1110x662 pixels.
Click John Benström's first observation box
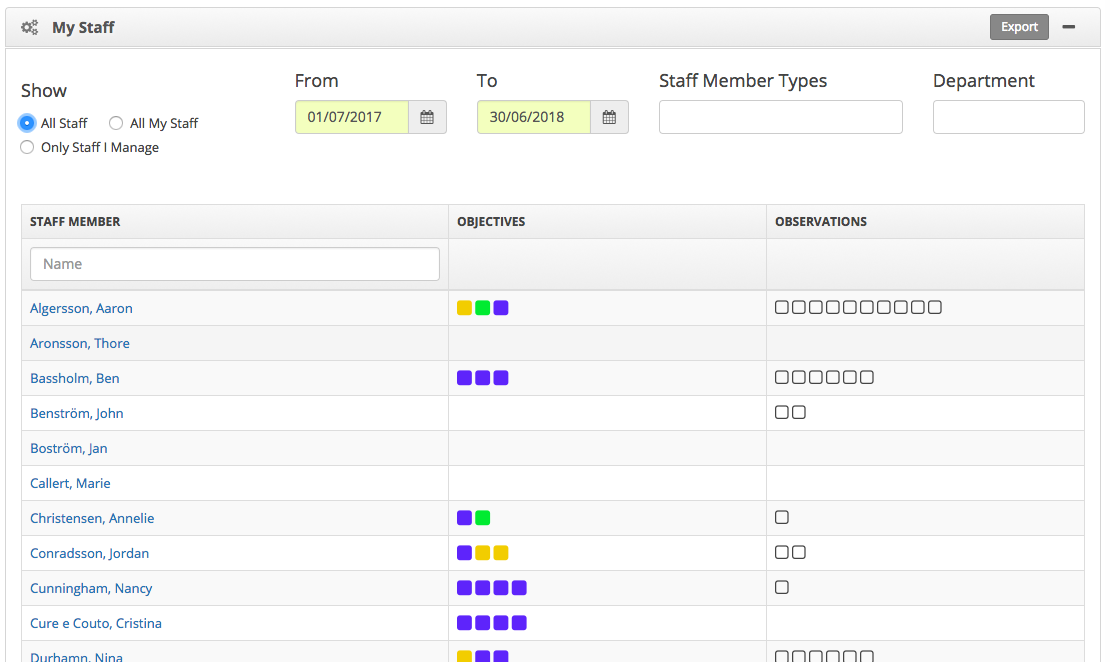coord(782,412)
